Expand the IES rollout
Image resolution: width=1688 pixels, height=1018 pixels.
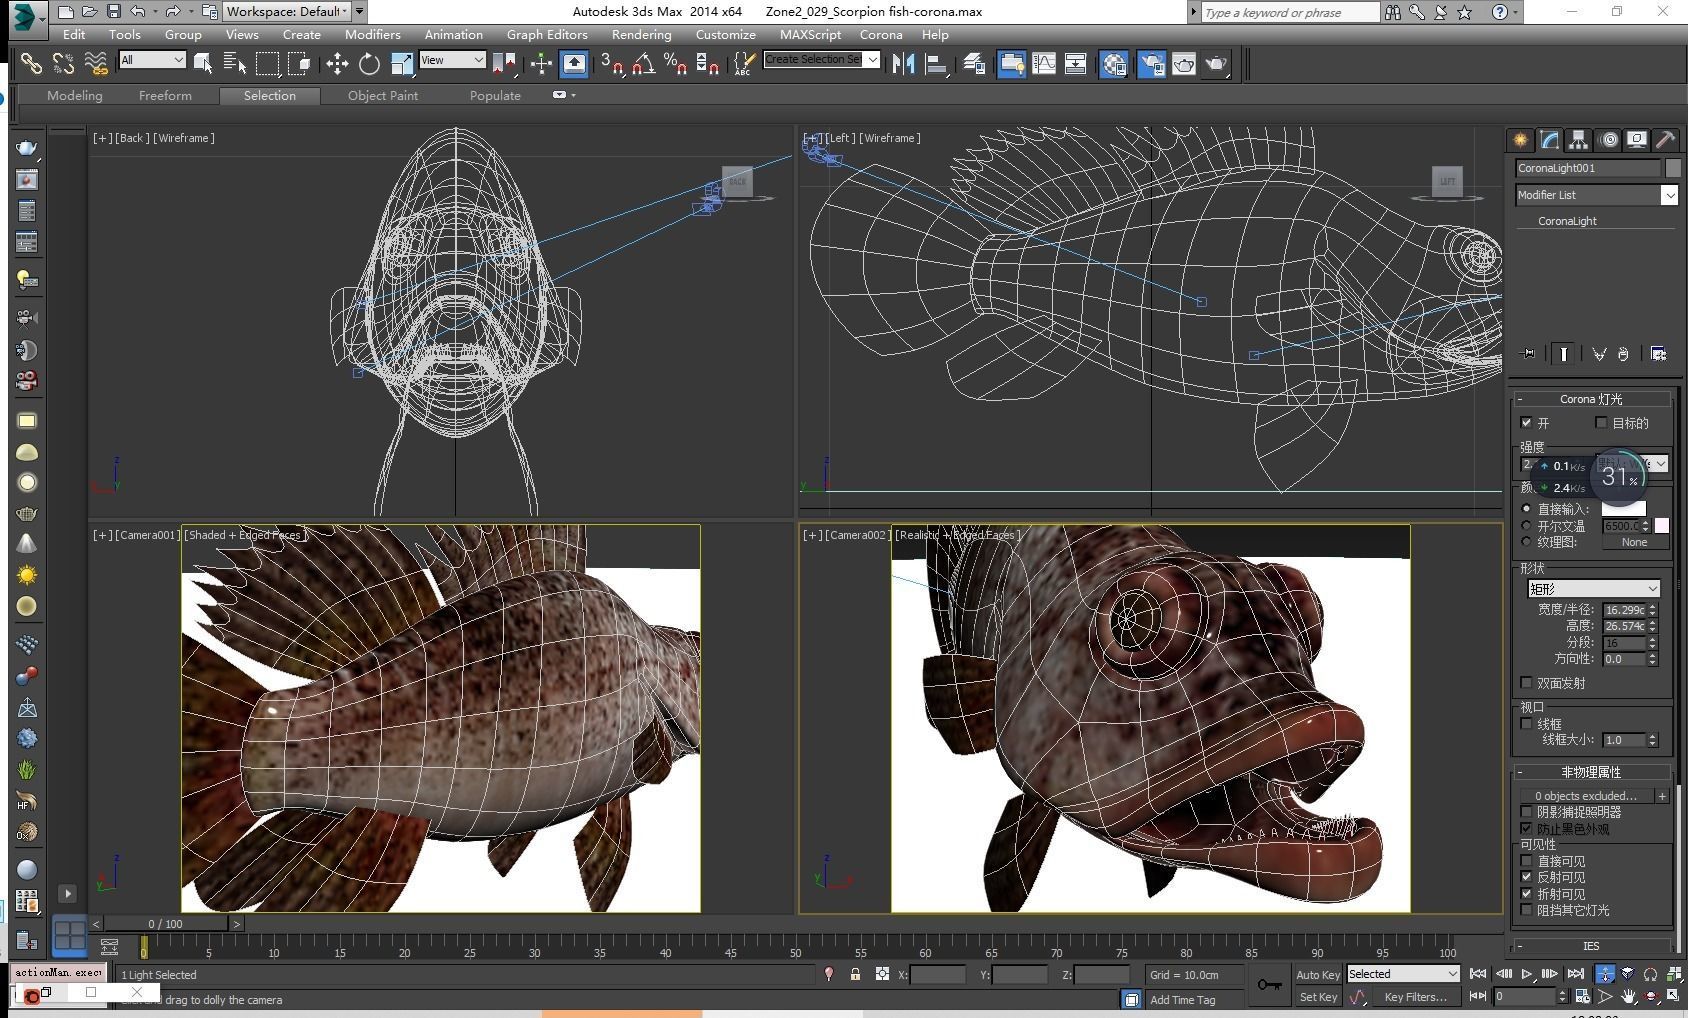[1591, 946]
